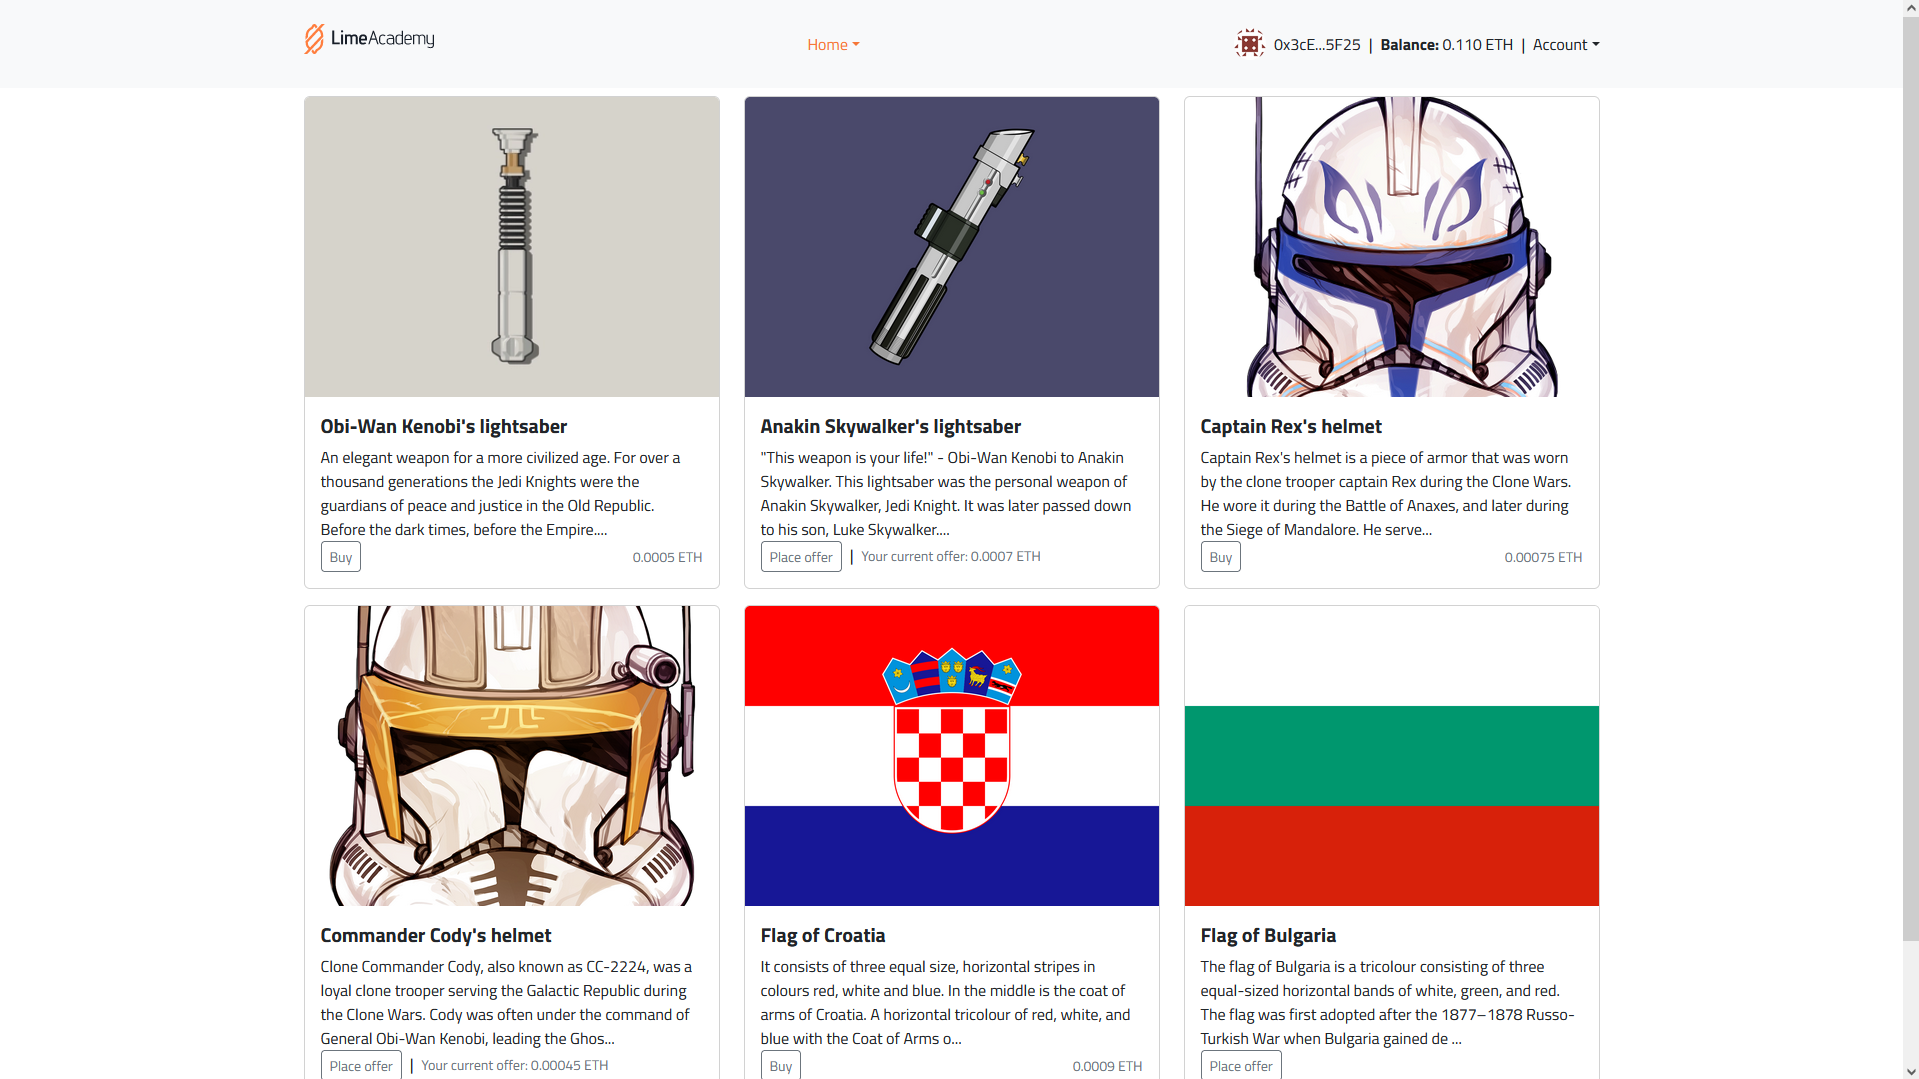Image resolution: width=1919 pixels, height=1079 pixels.
Task: Buy Captain Rex's helmet
Action: (x=1221, y=557)
